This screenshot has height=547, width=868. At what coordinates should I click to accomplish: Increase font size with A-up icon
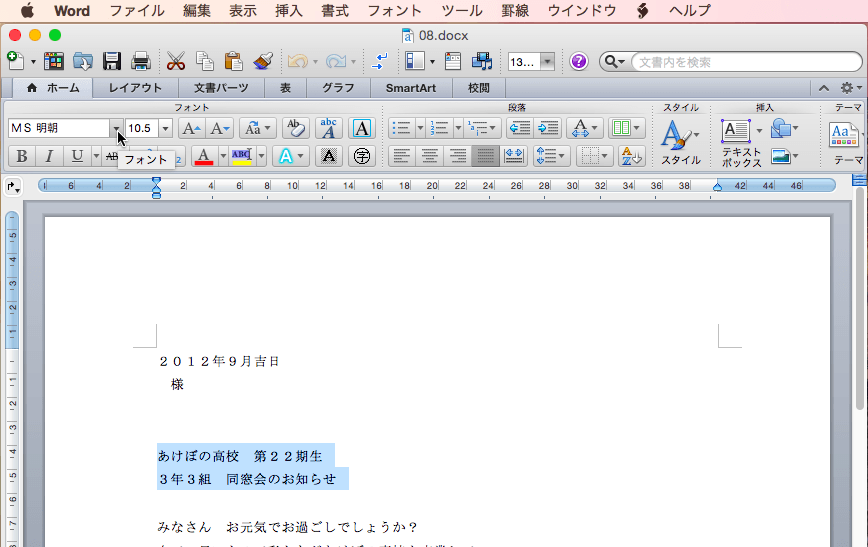coord(192,128)
